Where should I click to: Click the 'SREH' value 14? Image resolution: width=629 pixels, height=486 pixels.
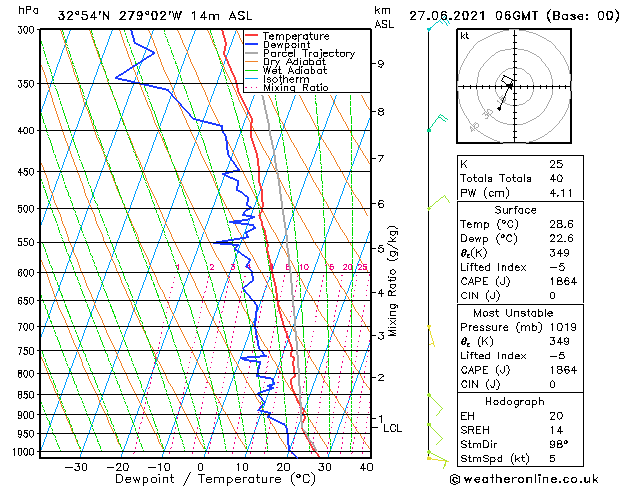556,430
